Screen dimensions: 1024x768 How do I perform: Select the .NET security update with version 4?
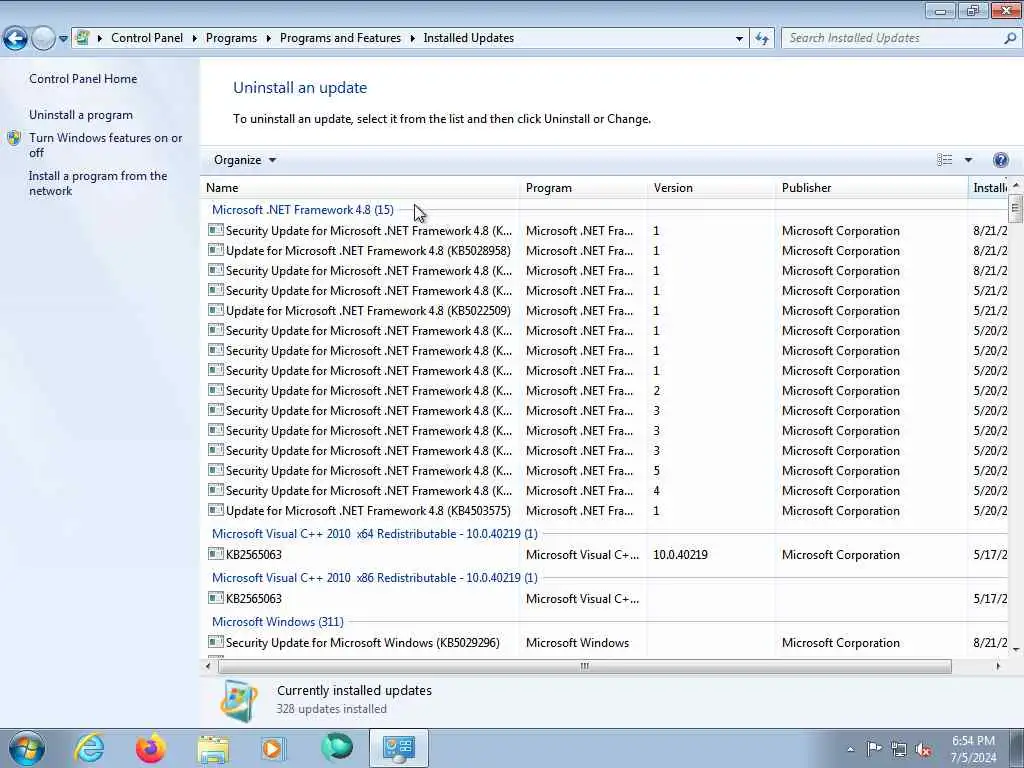369,491
